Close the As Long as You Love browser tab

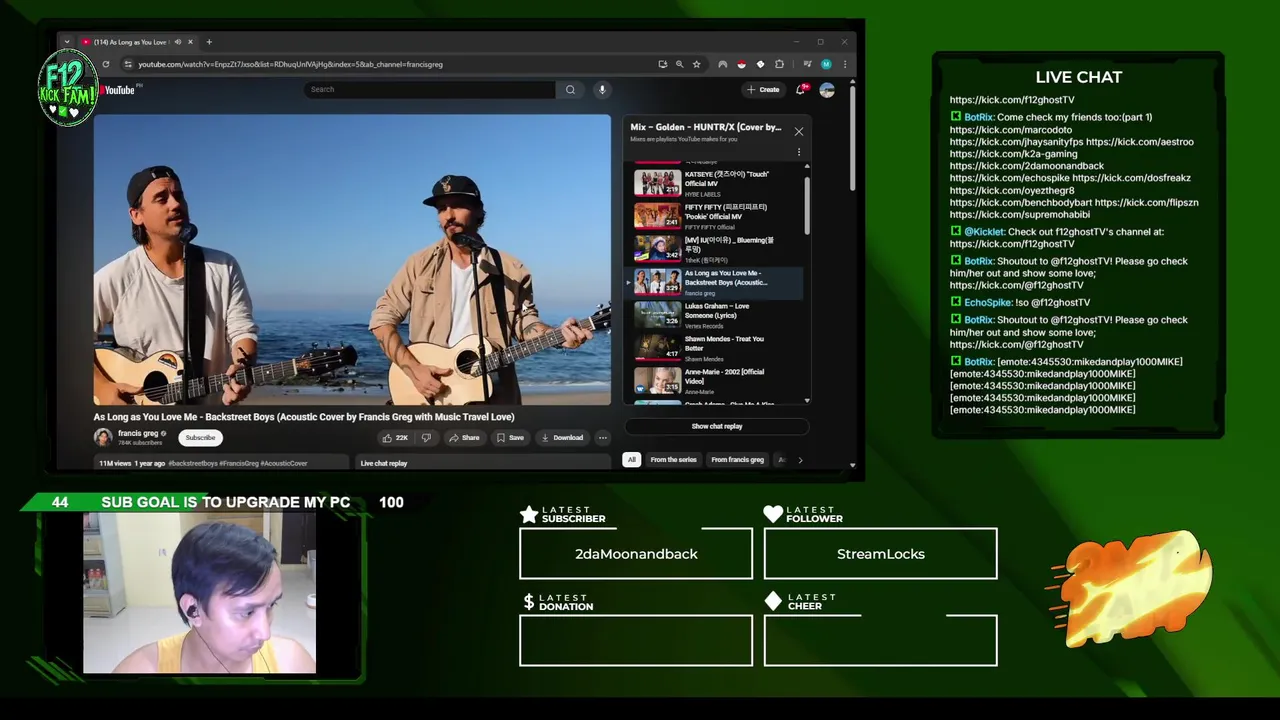[x=190, y=42]
